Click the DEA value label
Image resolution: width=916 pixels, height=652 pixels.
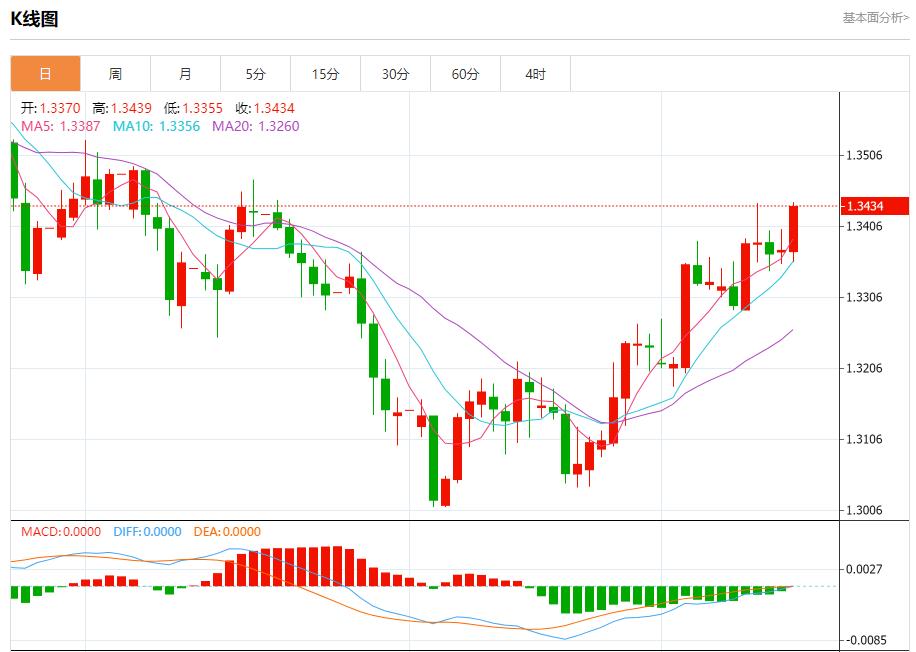click(x=225, y=532)
